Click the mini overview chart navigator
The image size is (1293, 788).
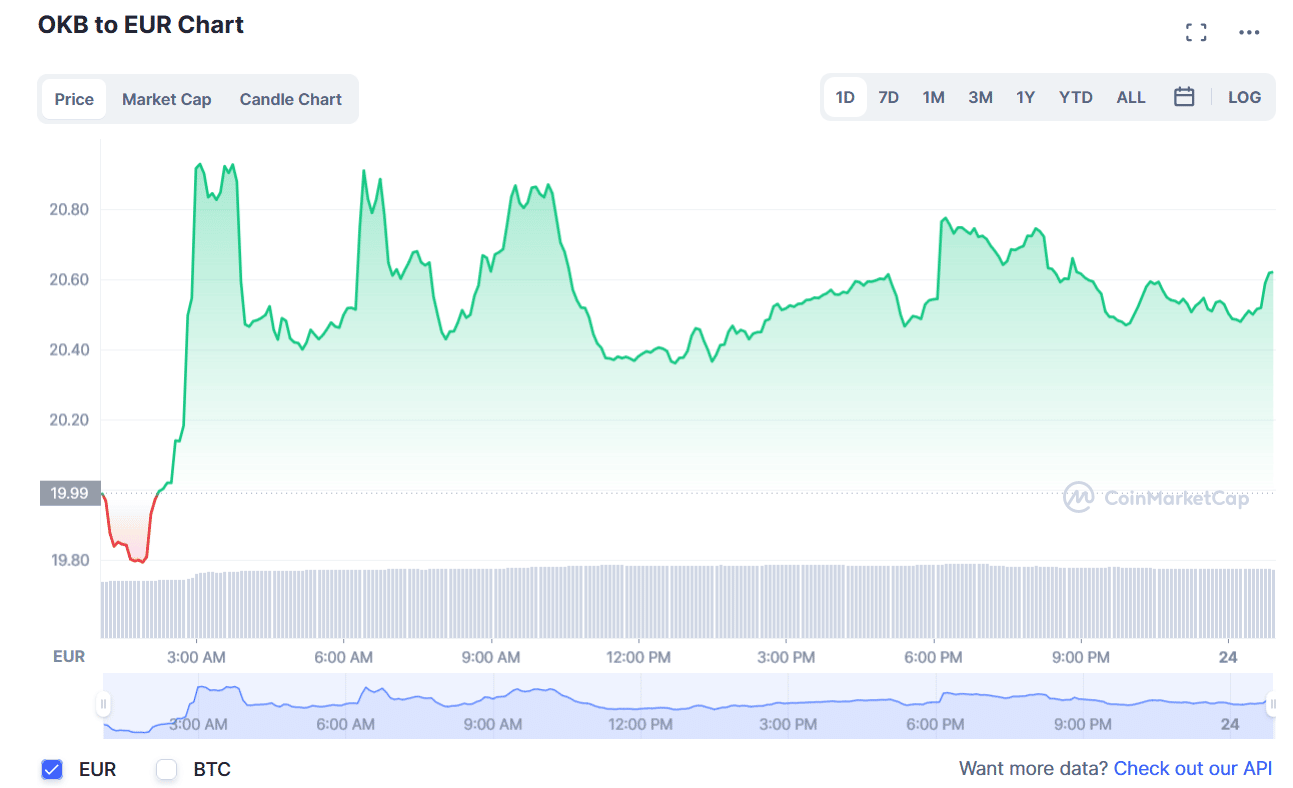(x=688, y=706)
